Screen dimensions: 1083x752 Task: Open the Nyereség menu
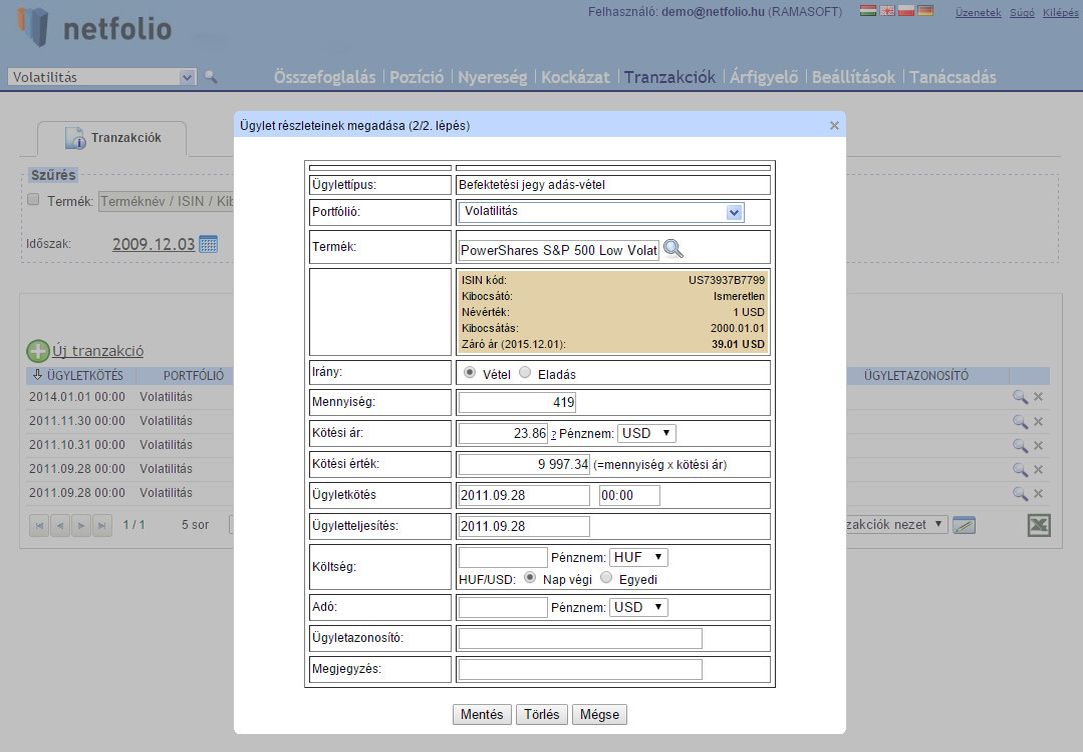(492, 77)
